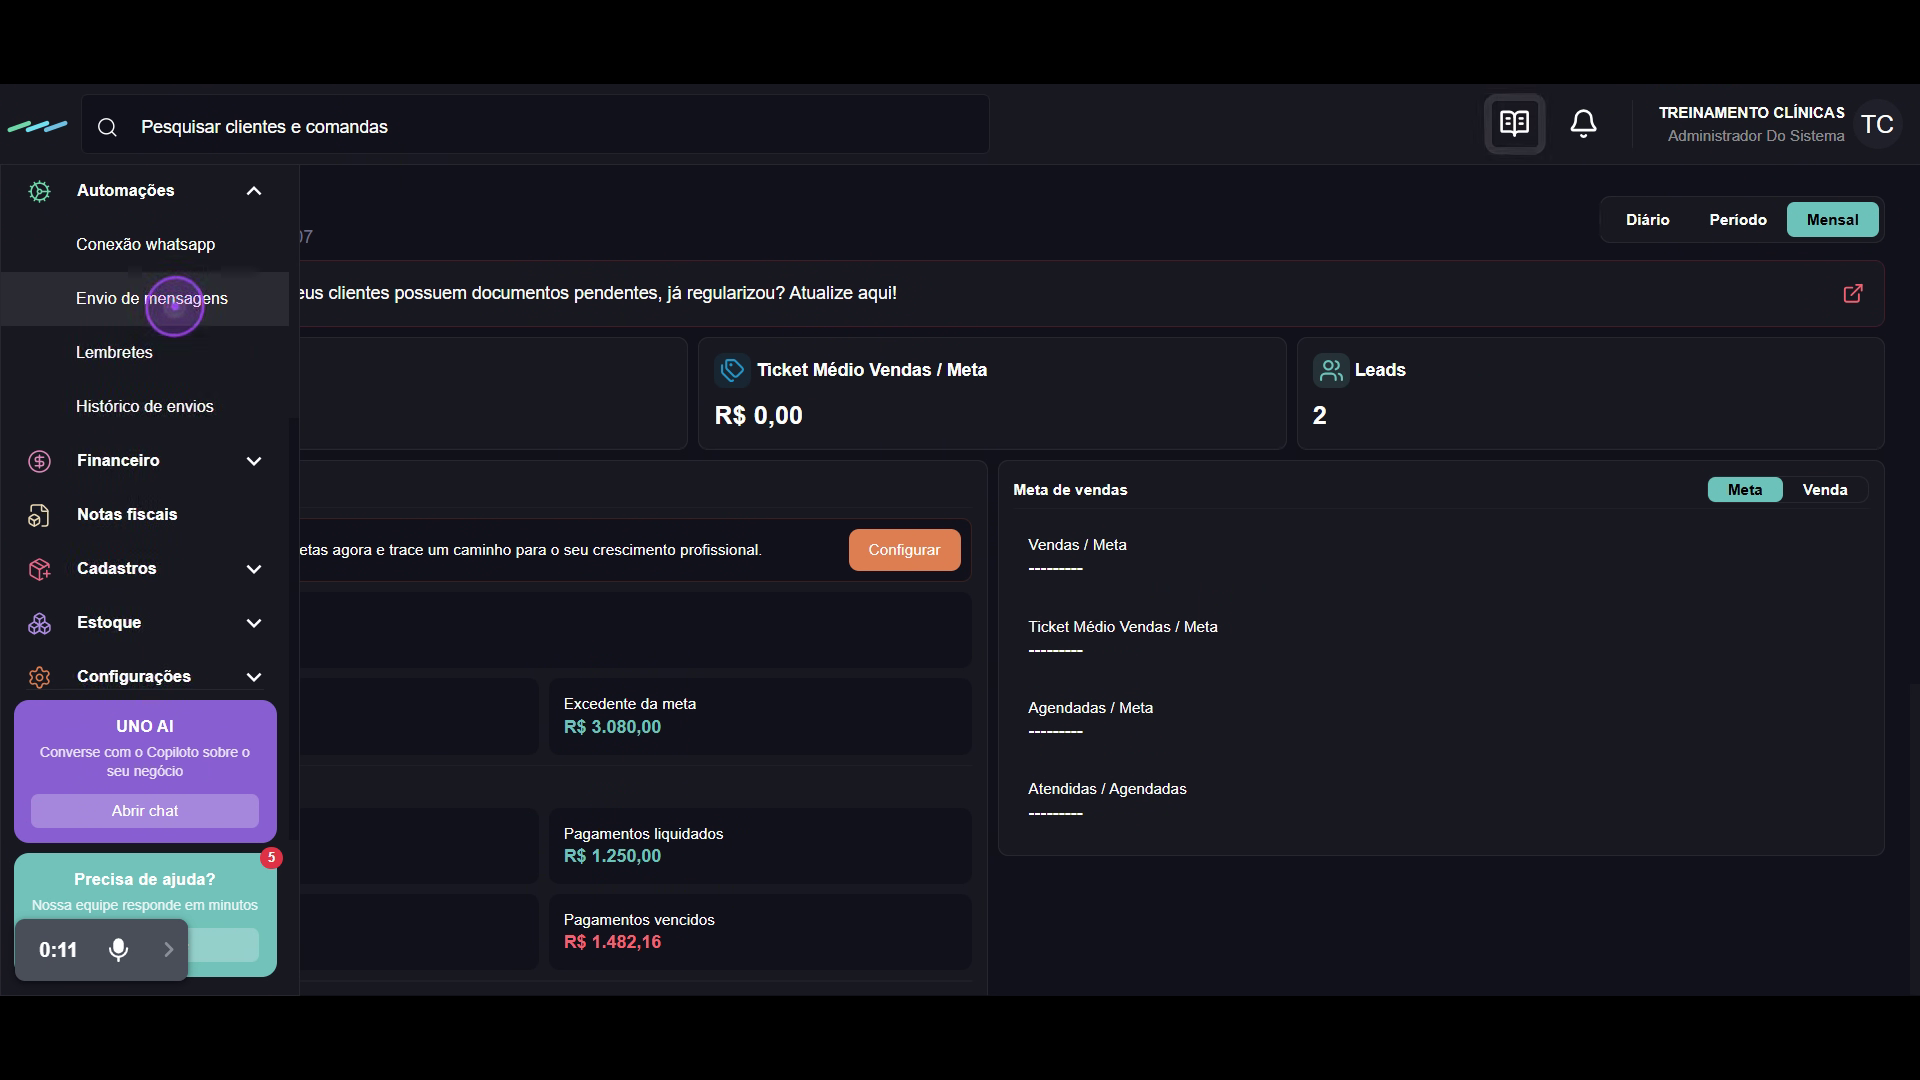Open the TC user avatar

[1877, 124]
